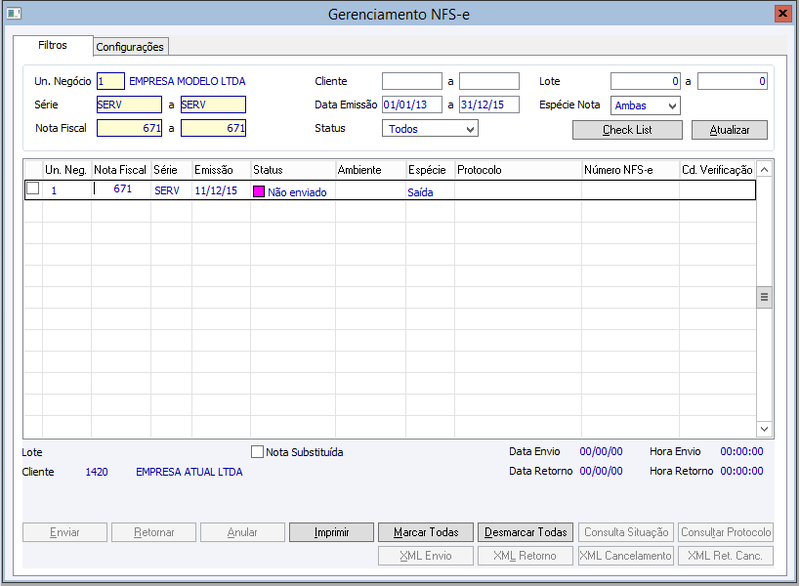800x586 pixels.
Task: Click the Un. Neg. column header
Action: (67, 170)
